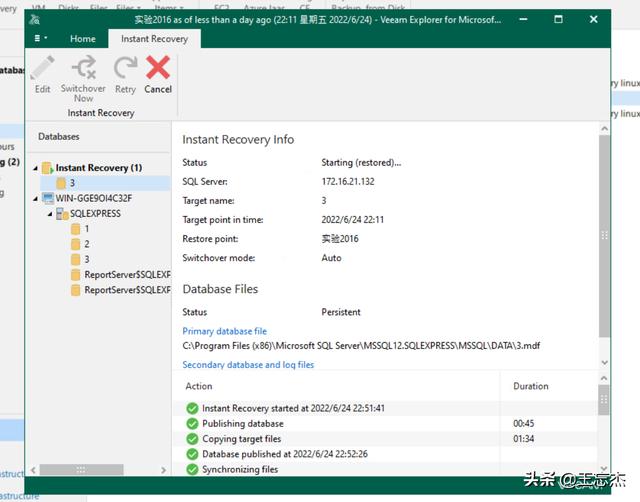This screenshot has width=640, height=502.
Task: Collapse the WIN-GGE9OI4C32F server node
Action: pyautogui.click(x=36, y=198)
